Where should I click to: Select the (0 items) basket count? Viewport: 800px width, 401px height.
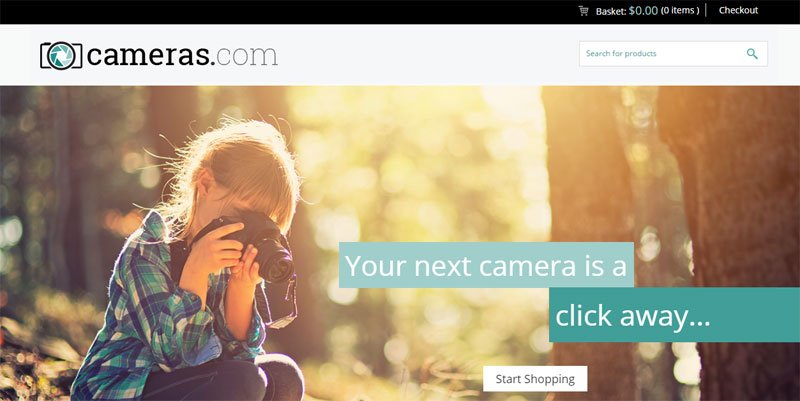pyautogui.click(x=680, y=11)
